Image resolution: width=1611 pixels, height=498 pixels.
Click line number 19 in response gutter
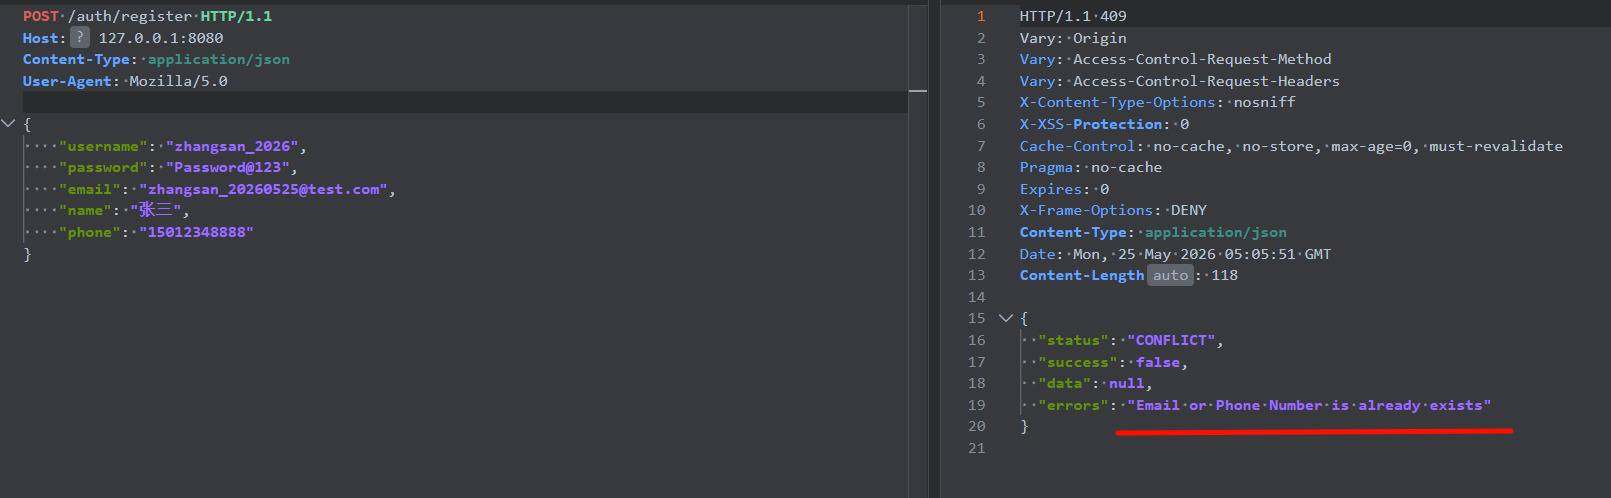[x=977, y=405]
